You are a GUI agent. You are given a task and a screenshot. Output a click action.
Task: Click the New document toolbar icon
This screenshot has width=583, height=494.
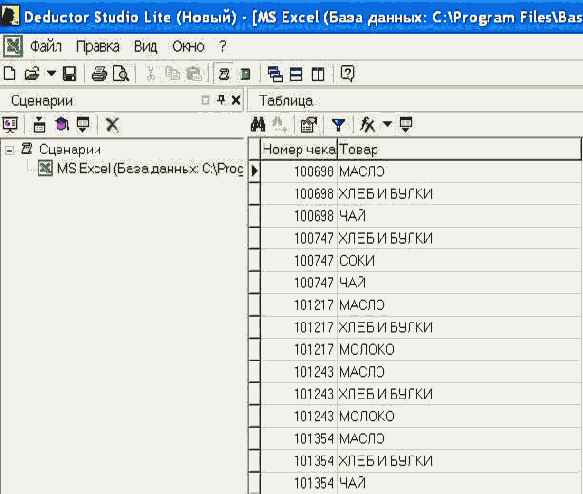[10, 74]
